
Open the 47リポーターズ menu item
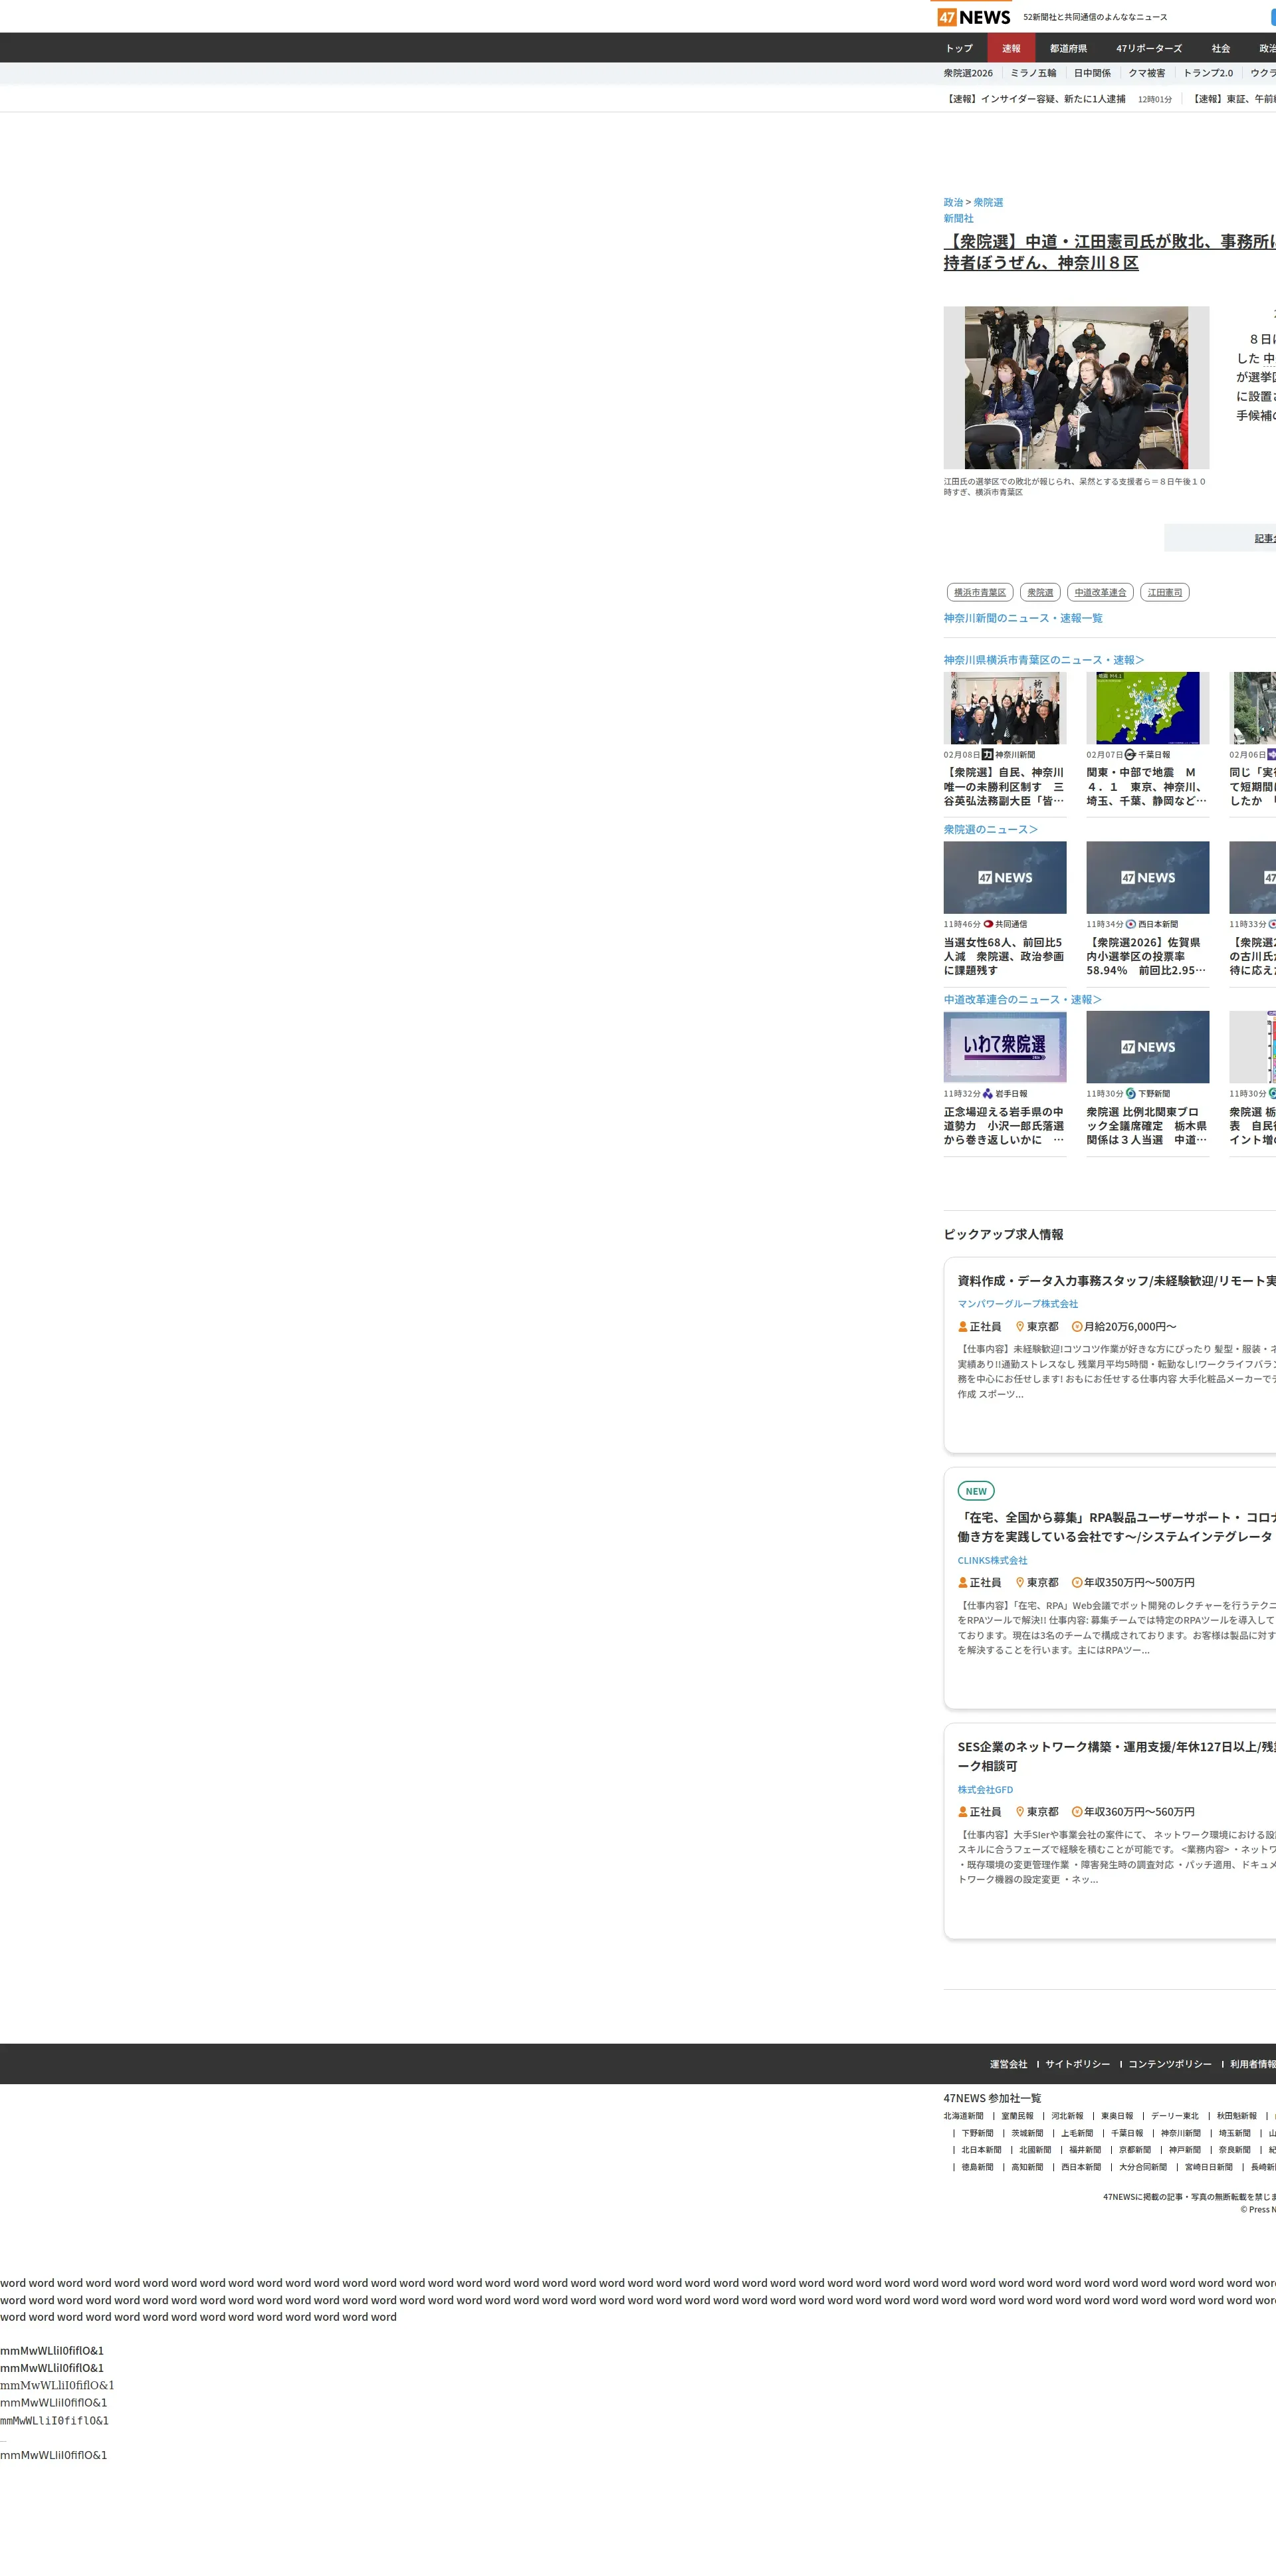point(1148,48)
